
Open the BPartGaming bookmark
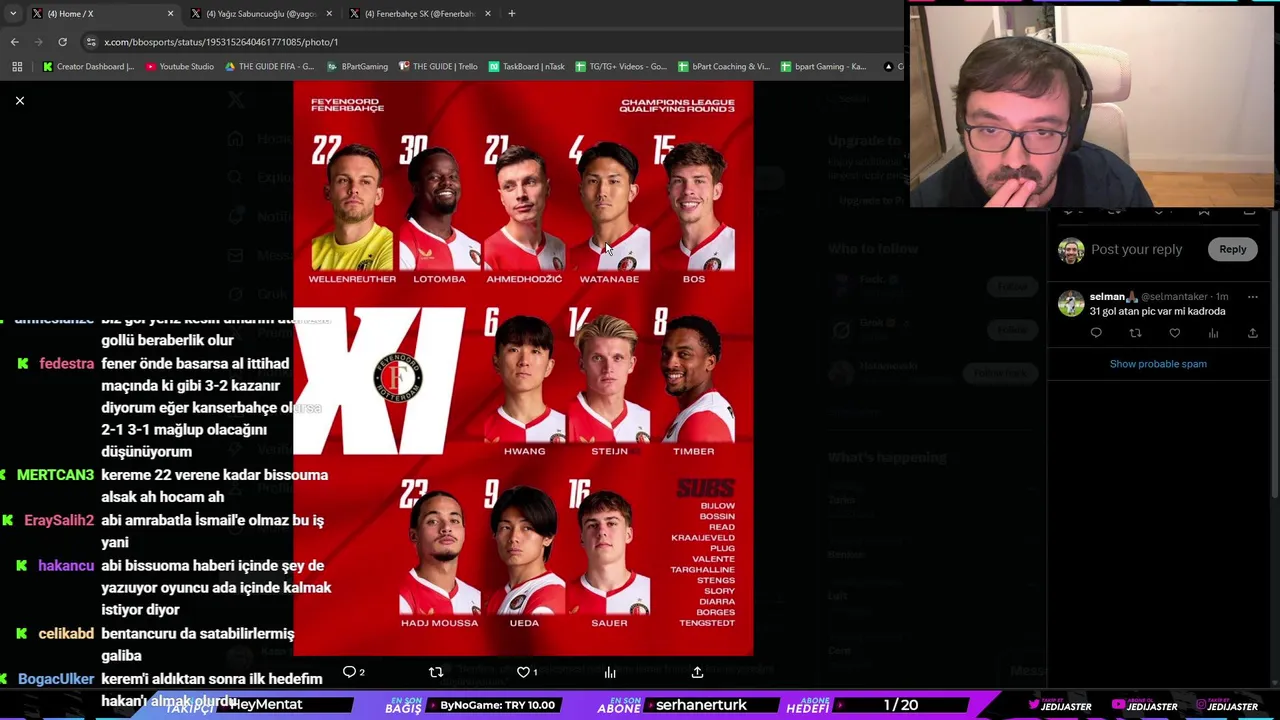357,67
